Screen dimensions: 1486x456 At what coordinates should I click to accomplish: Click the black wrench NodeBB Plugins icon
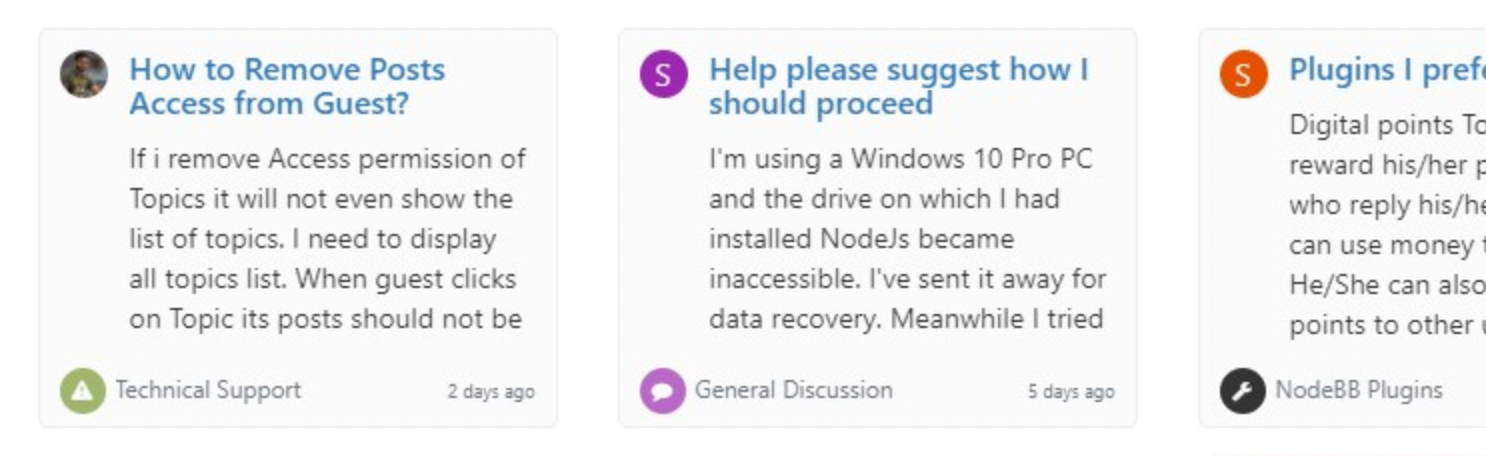[1243, 391]
